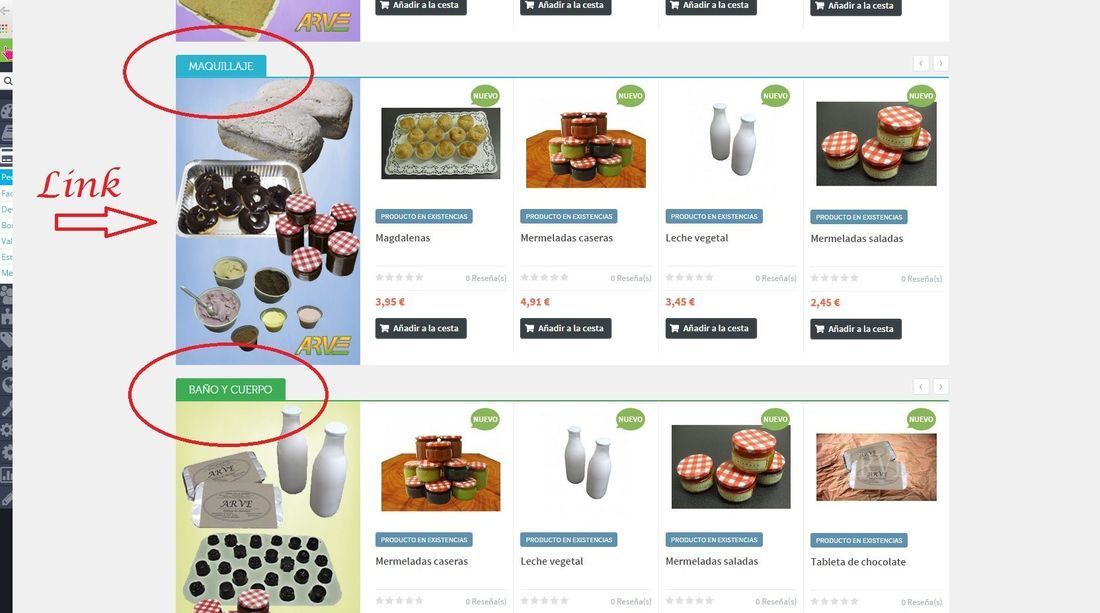Click the wrench icon in the sidebar
This screenshot has height=613, width=1100.
[6, 407]
